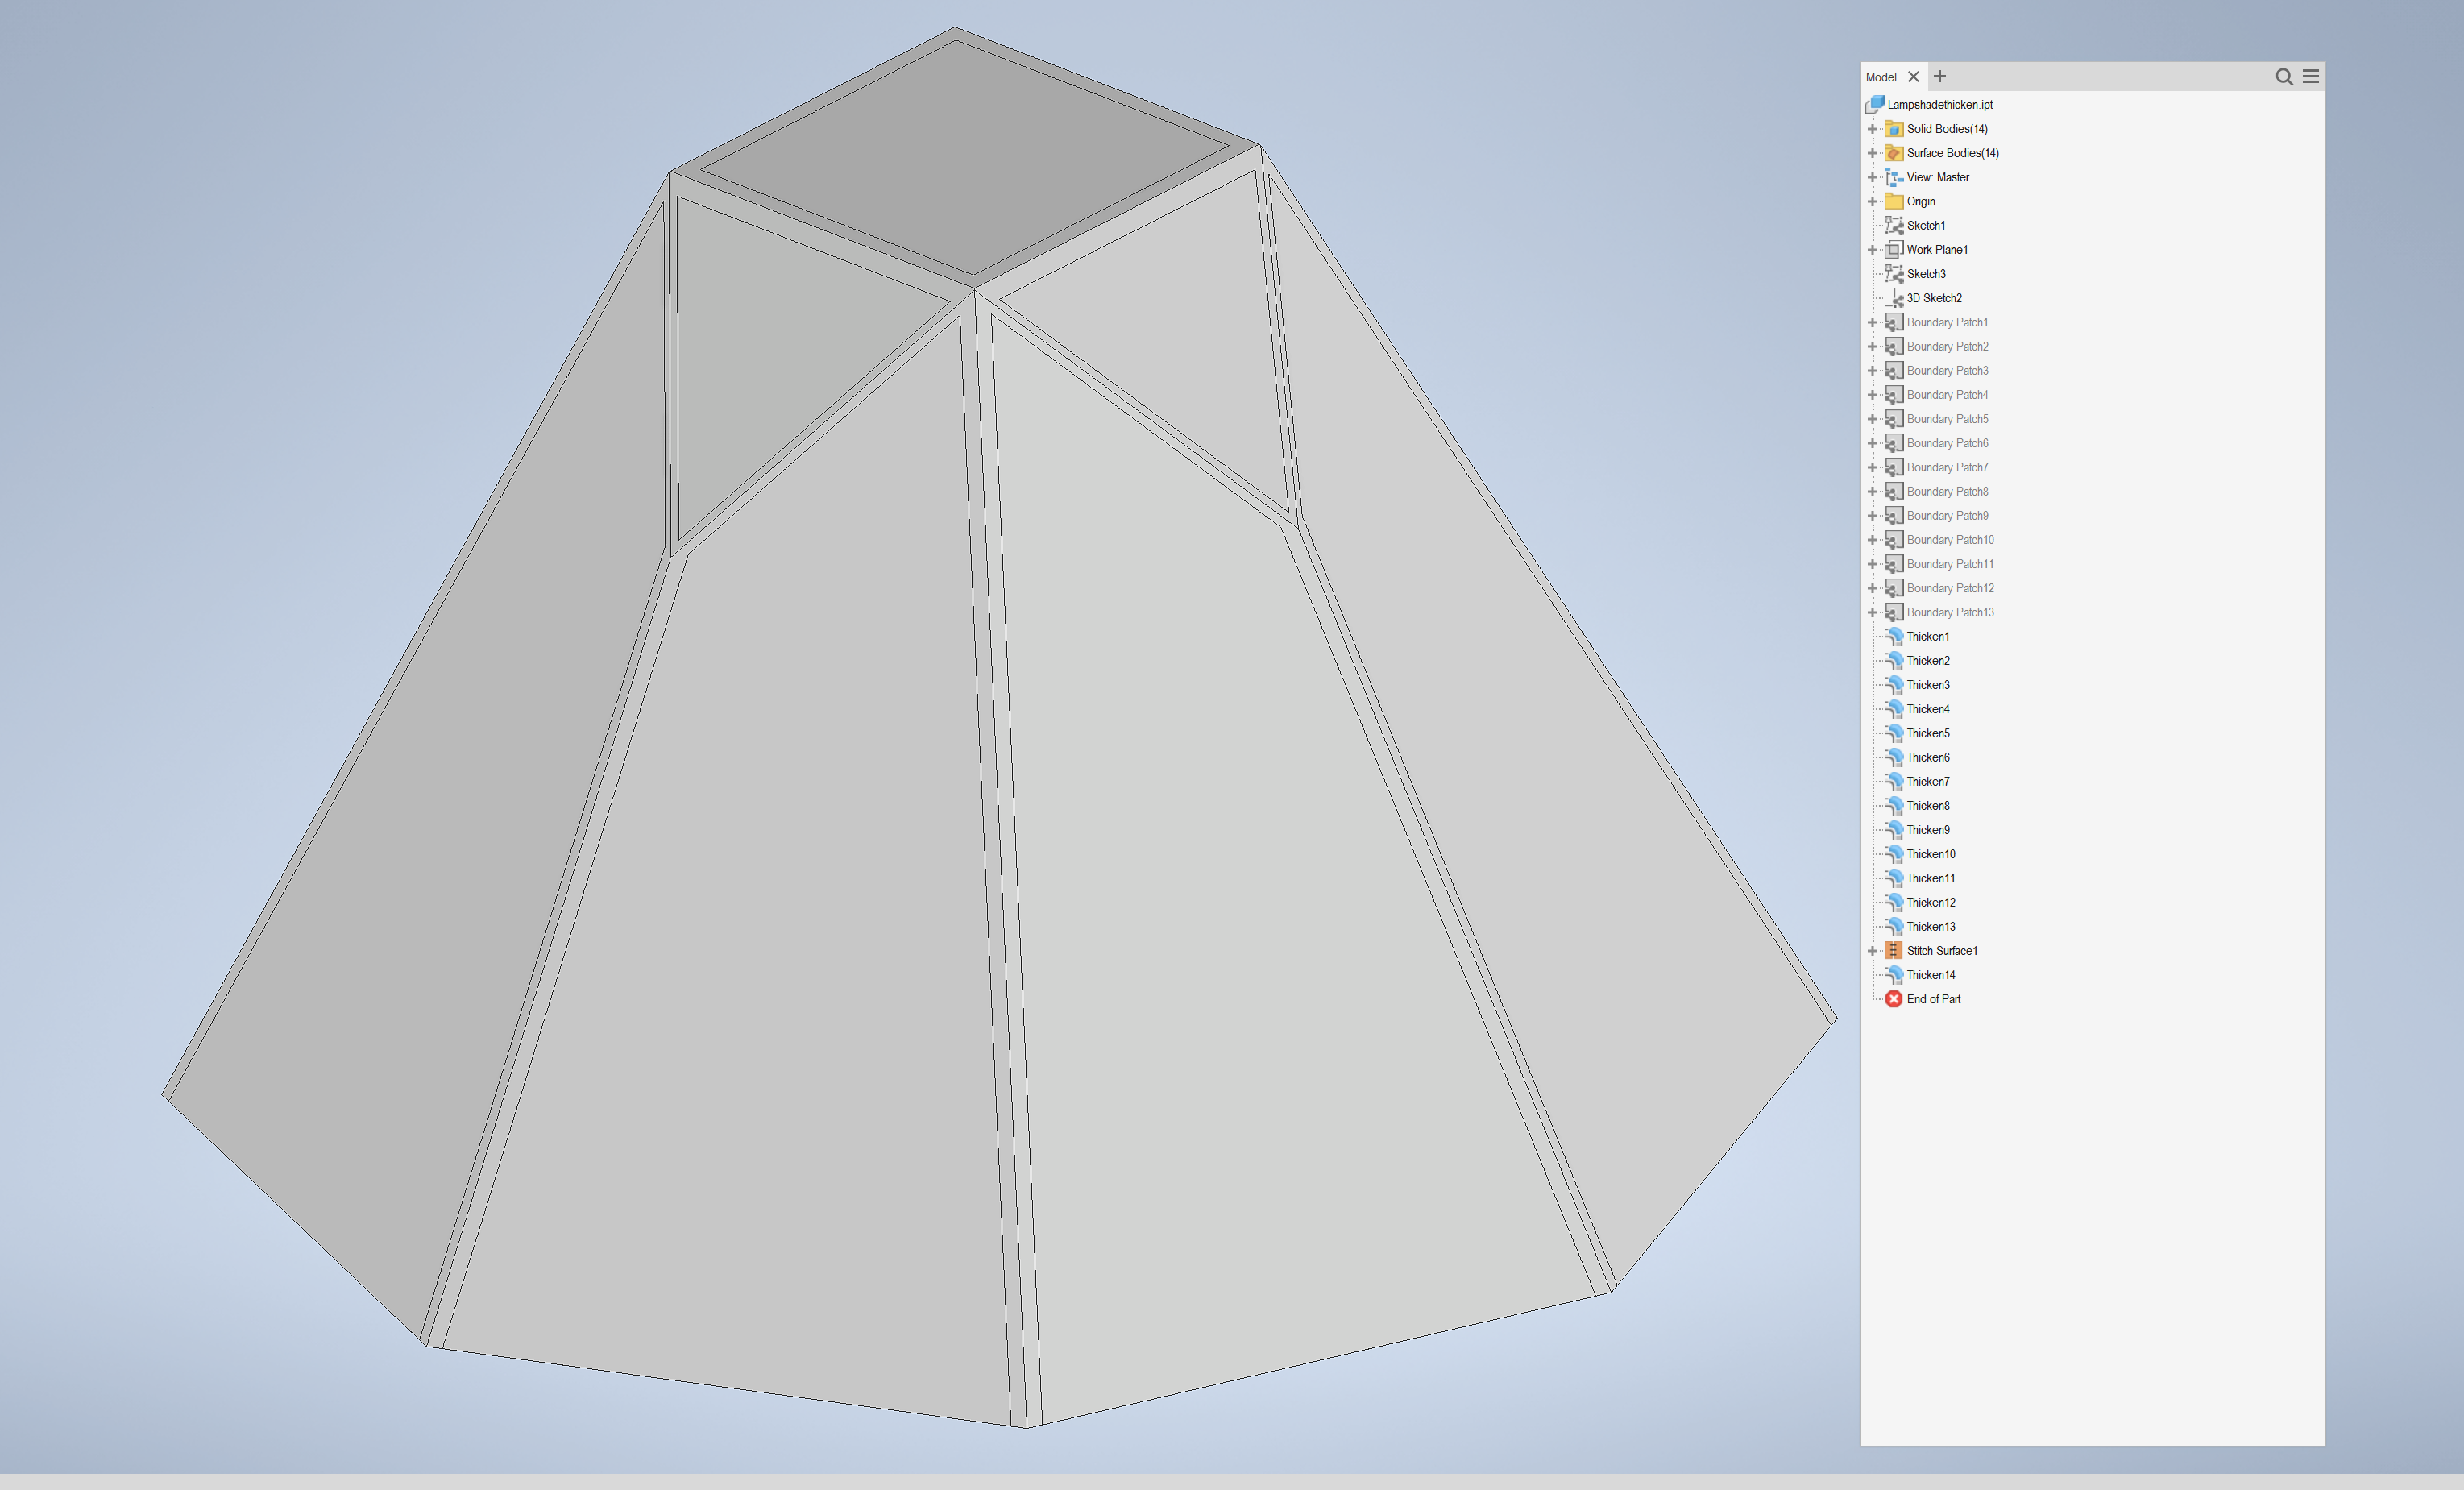The image size is (2464, 1490).
Task: Click the plus to add a browser tab
Action: pyautogui.click(x=1939, y=76)
